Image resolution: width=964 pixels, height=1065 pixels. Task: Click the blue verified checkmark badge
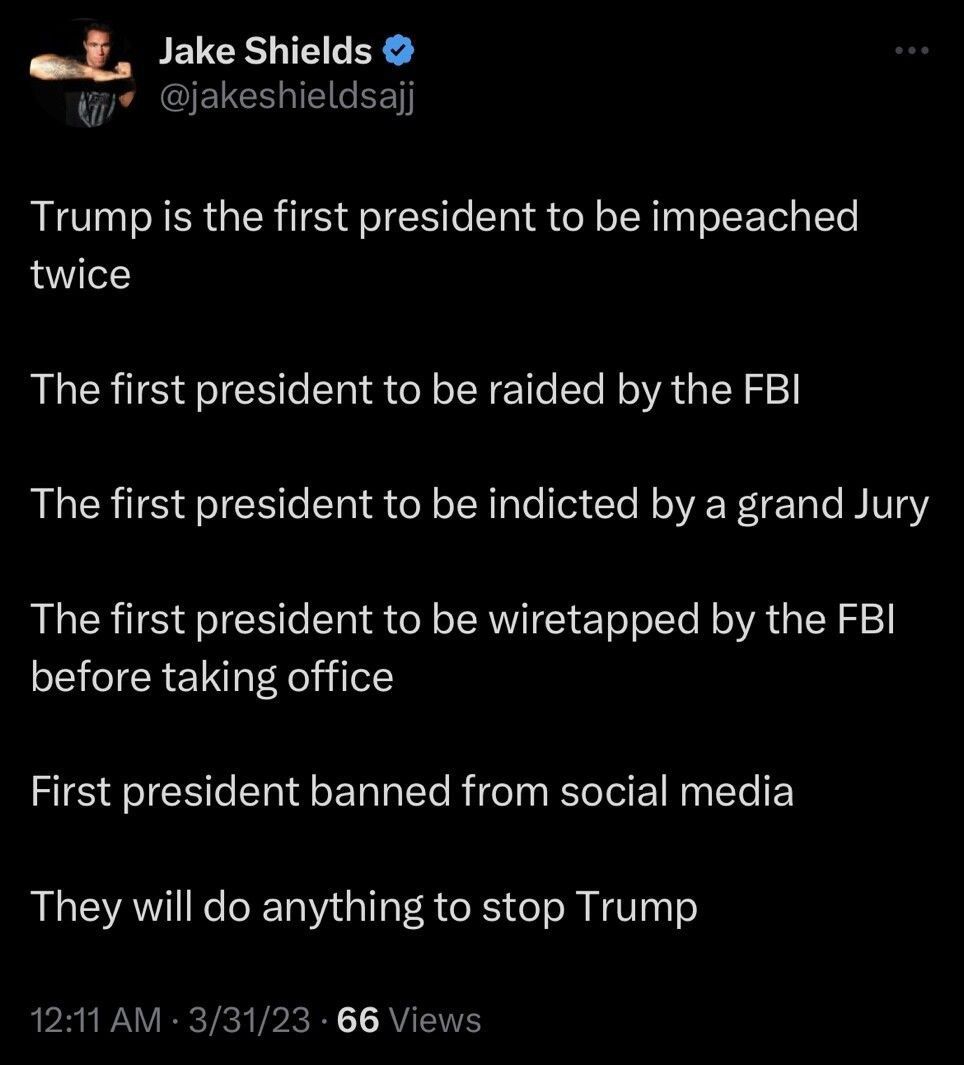393,50
